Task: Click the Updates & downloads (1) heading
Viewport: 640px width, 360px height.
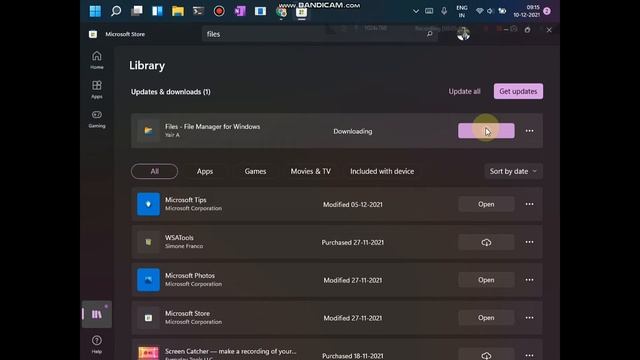Action: click(x=171, y=92)
